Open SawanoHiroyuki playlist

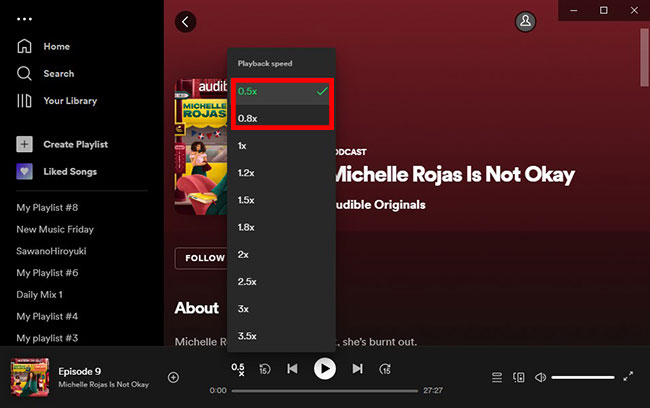click(x=51, y=251)
